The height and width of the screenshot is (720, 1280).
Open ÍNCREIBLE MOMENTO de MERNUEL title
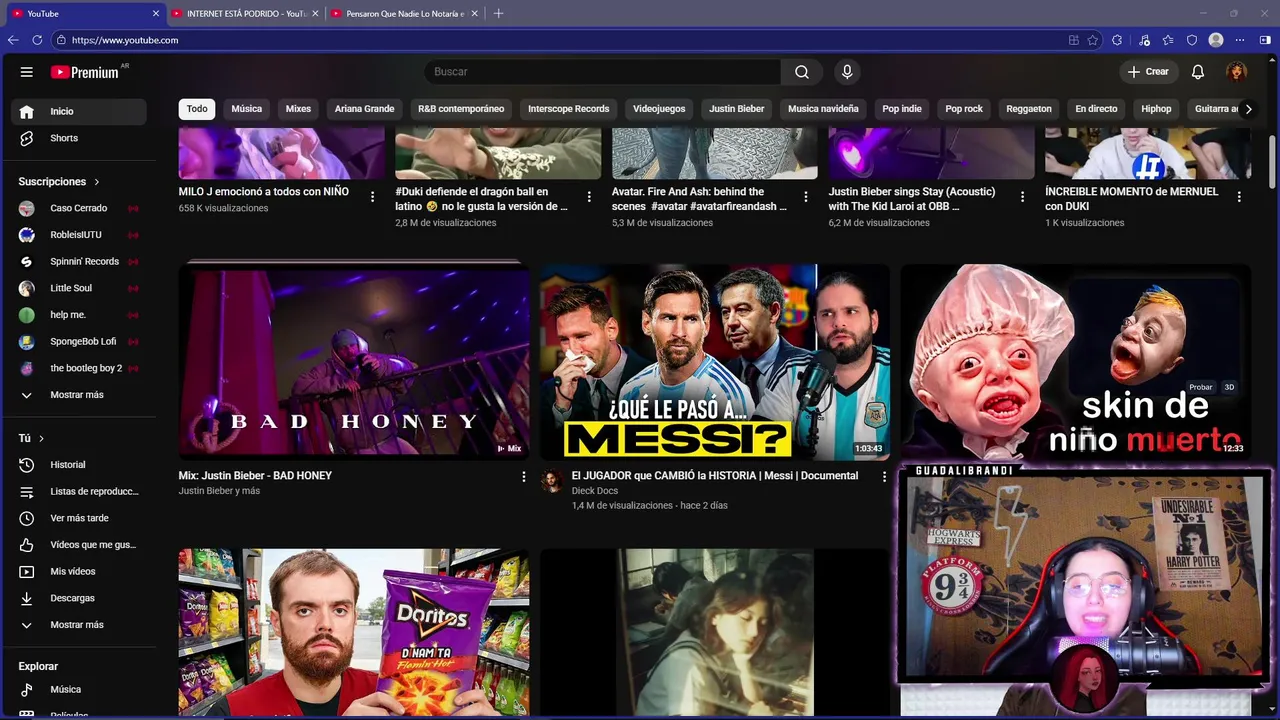coord(1132,199)
